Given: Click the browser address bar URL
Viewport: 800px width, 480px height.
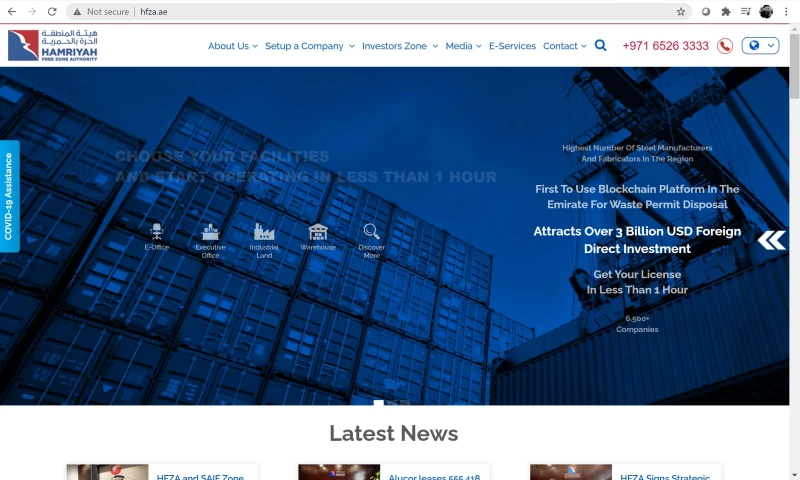Looking at the screenshot, I should pyautogui.click(x=155, y=12).
